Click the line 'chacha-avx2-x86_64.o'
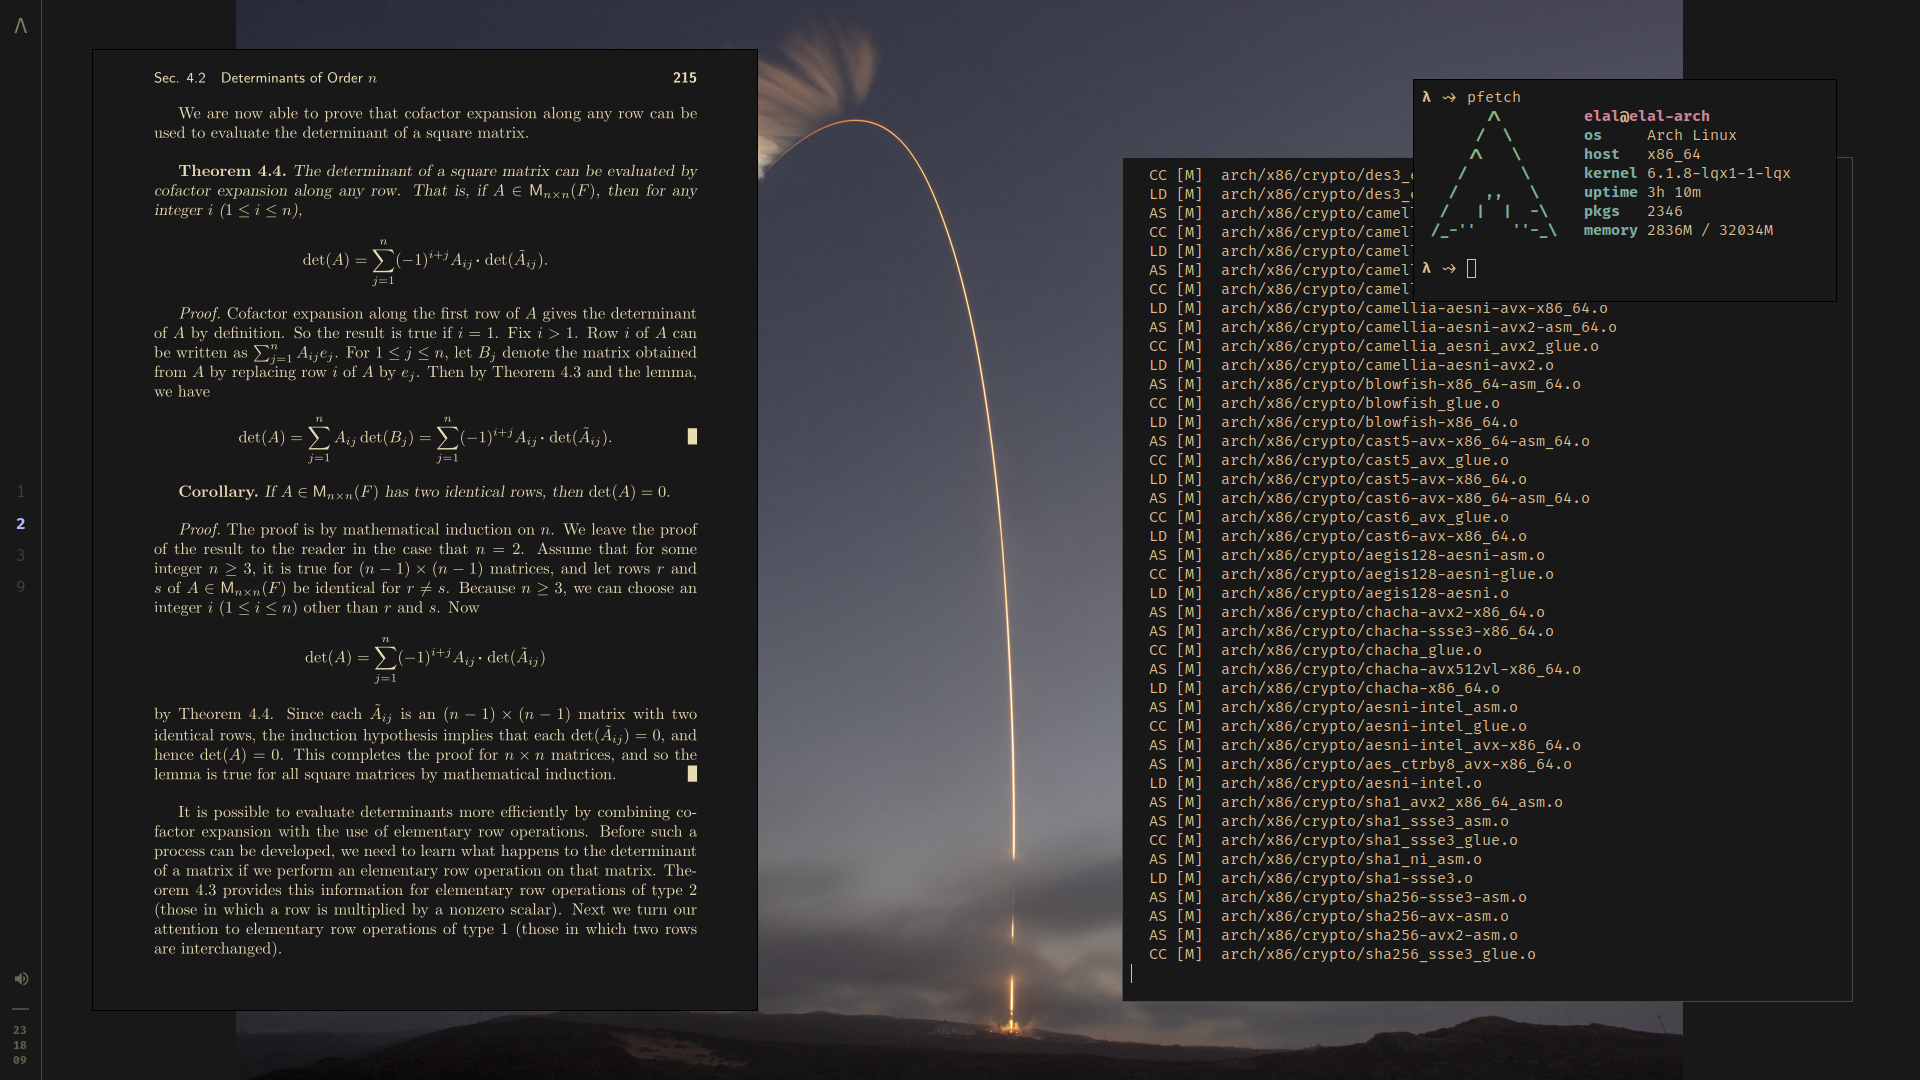This screenshot has width=1920, height=1080. pos(1347,612)
